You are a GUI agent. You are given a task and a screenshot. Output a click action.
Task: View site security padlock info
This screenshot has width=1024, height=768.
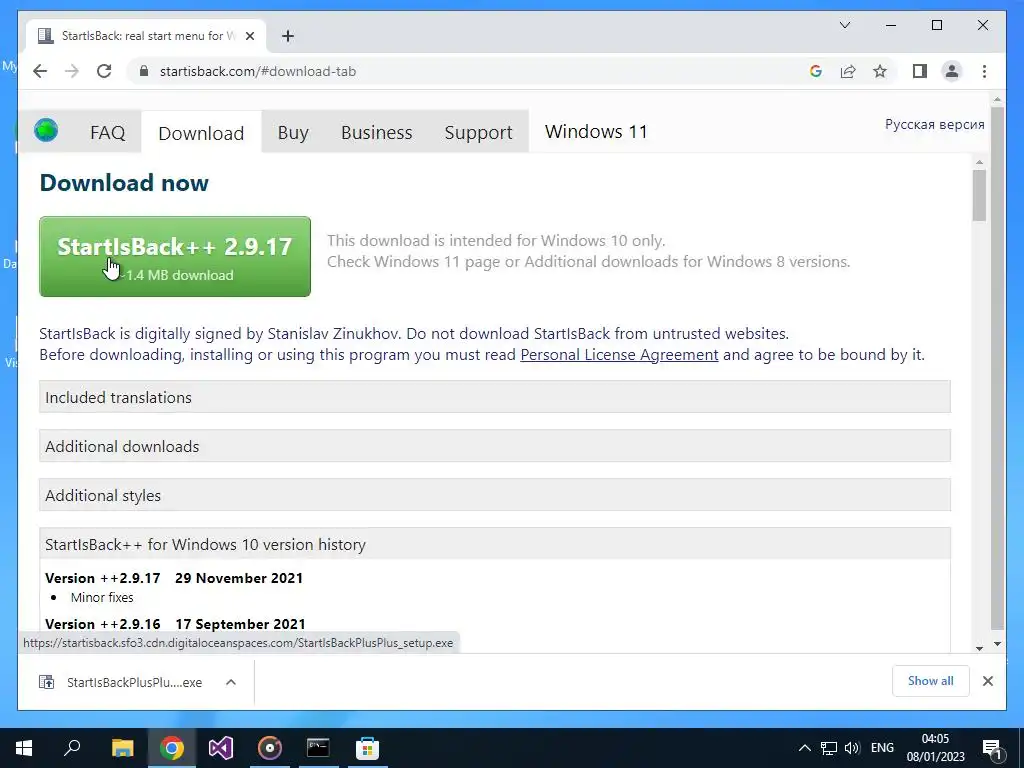click(144, 71)
